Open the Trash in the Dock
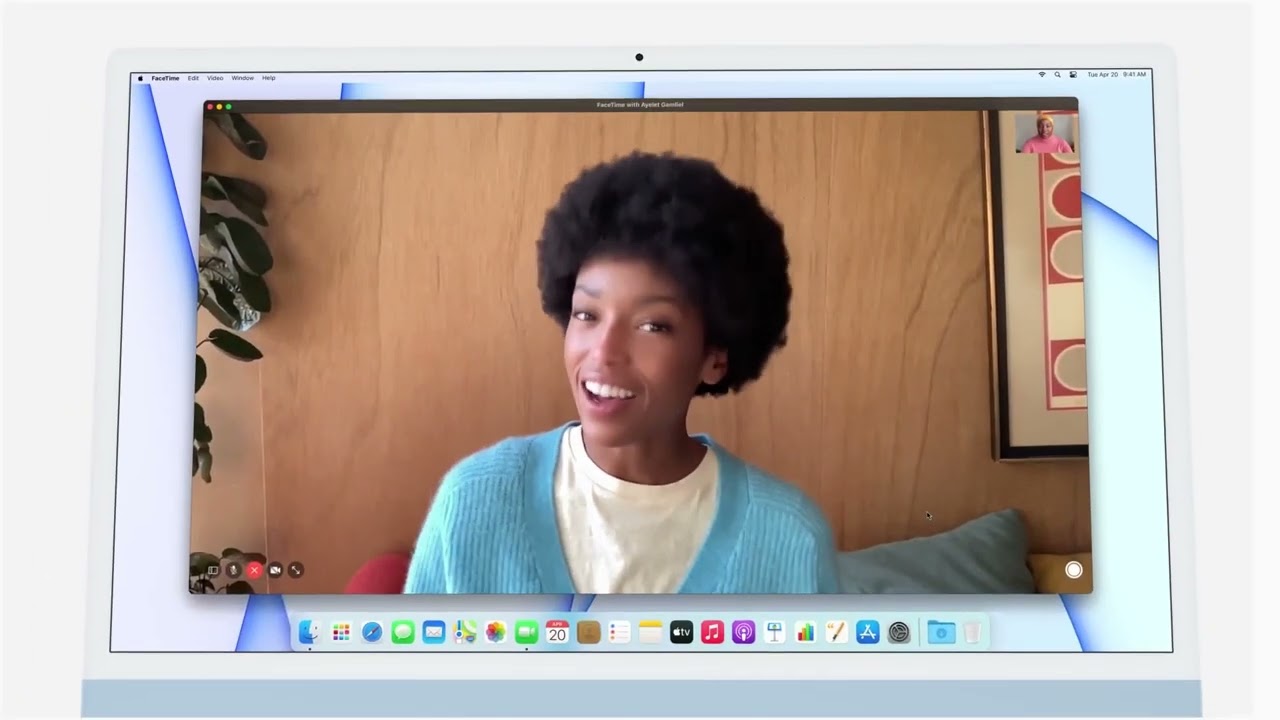1280x720 pixels. coord(972,632)
